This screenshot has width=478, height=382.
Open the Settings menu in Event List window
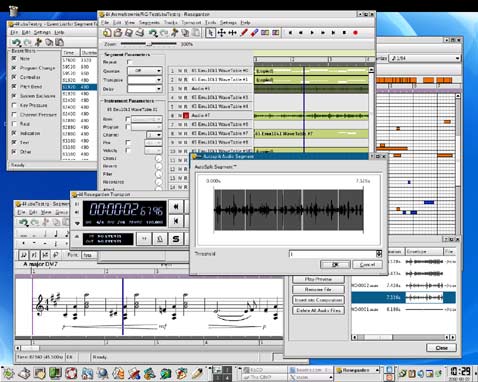tap(42, 32)
